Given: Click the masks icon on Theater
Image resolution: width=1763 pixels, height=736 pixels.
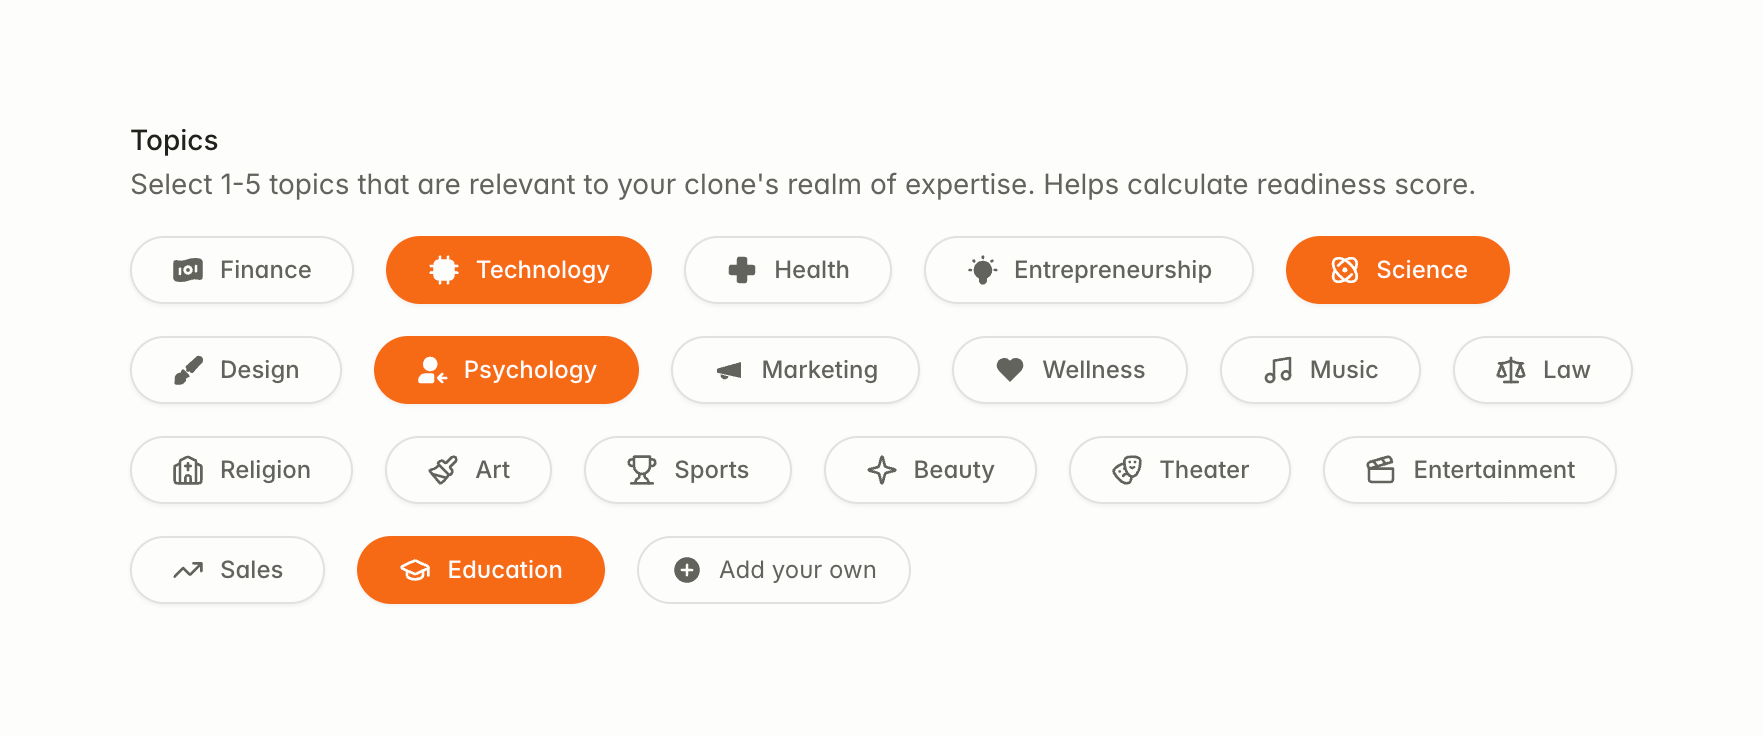Looking at the screenshot, I should point(1127,470).
